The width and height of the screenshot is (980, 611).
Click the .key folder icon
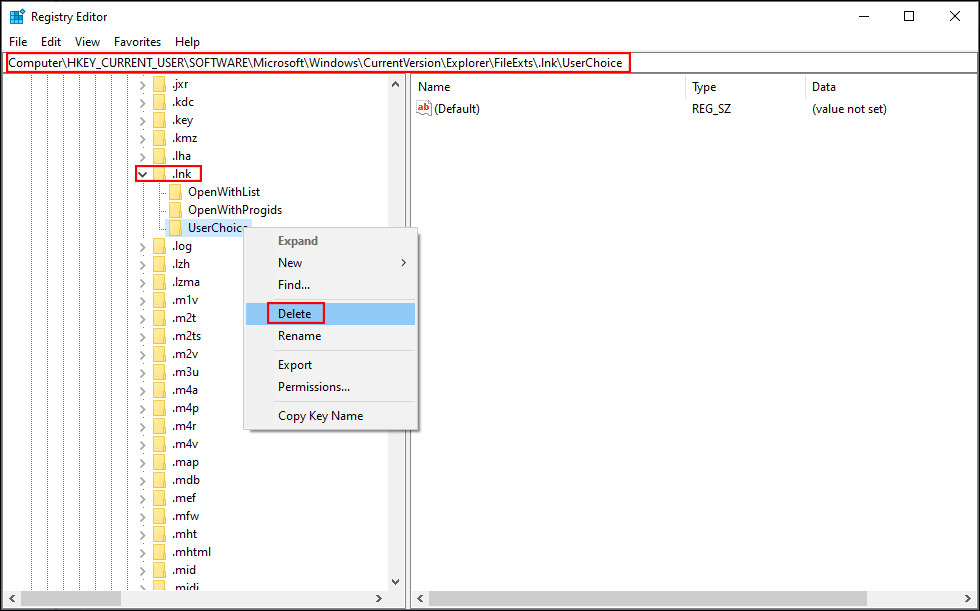[x=159, y=120]
